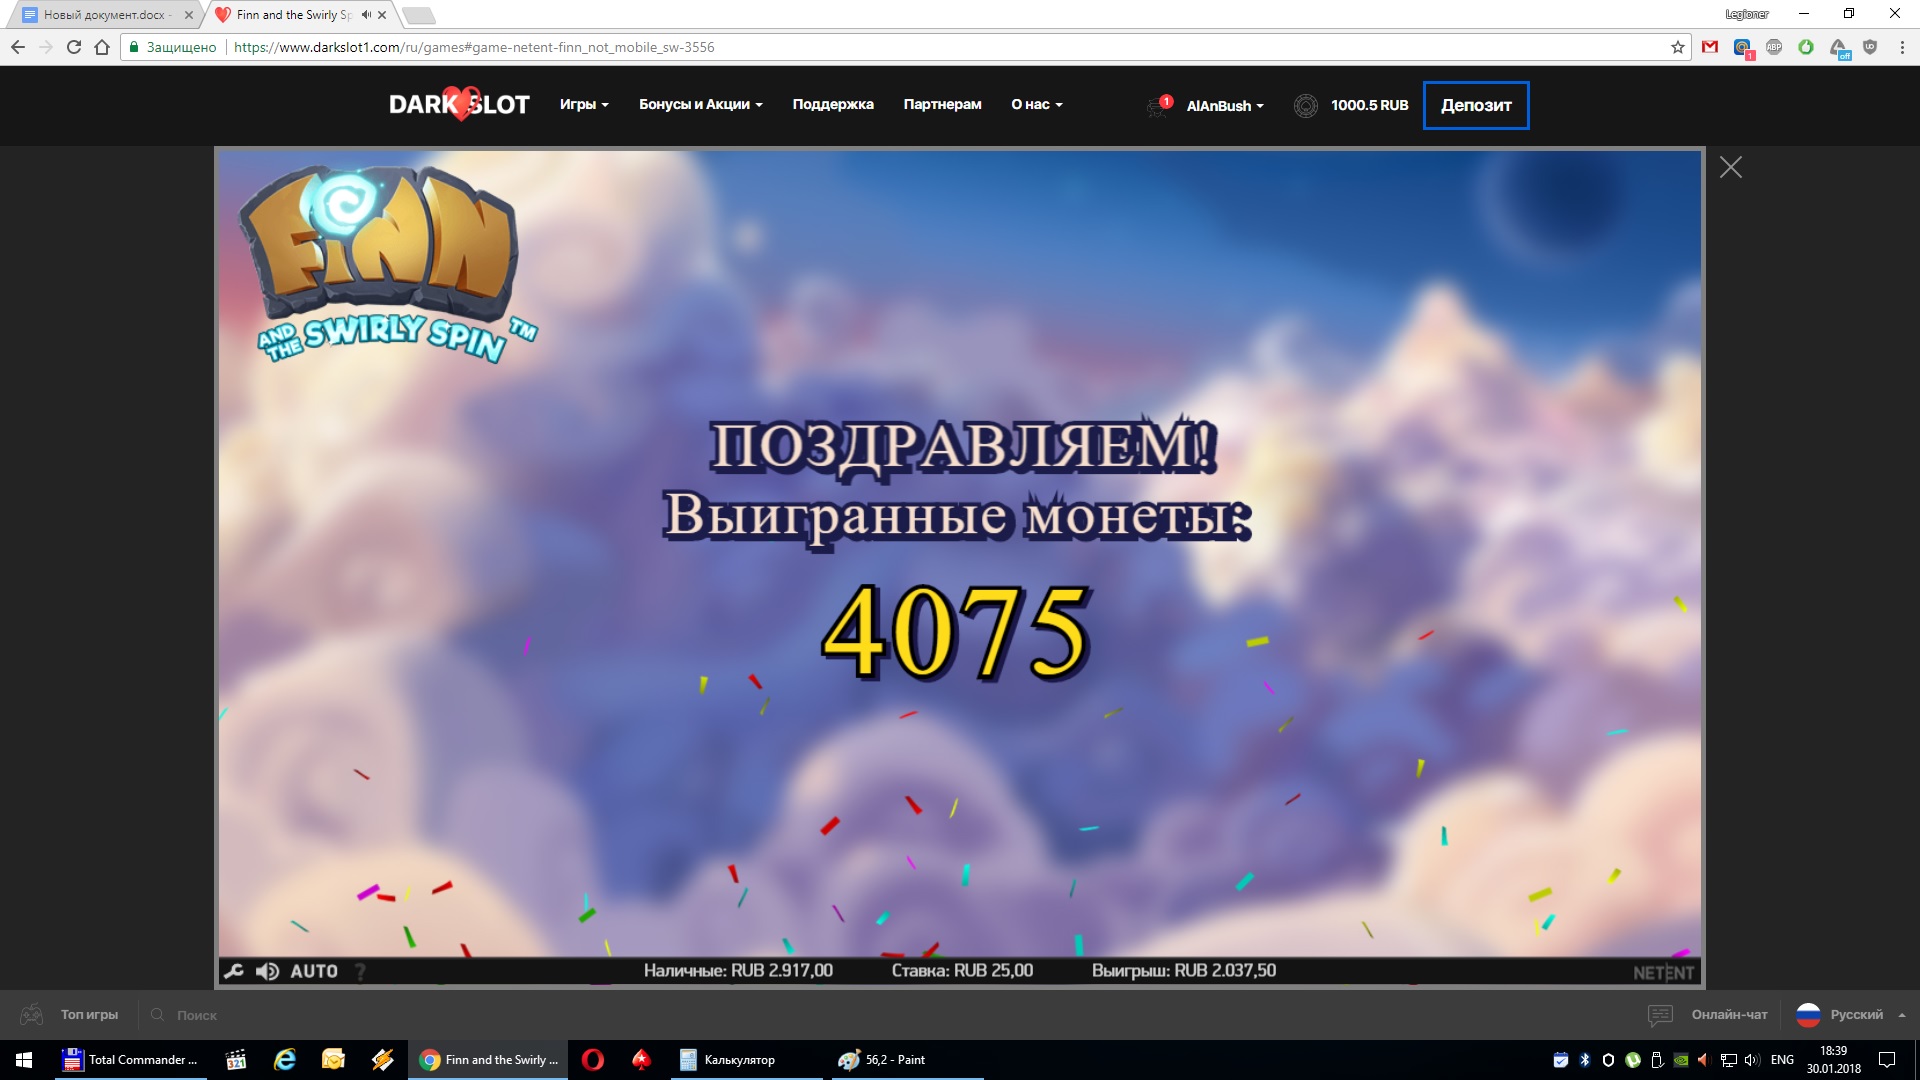Open PokerStars taskbar icon
This screenshot has width=1920, height=1080.
641,1060
